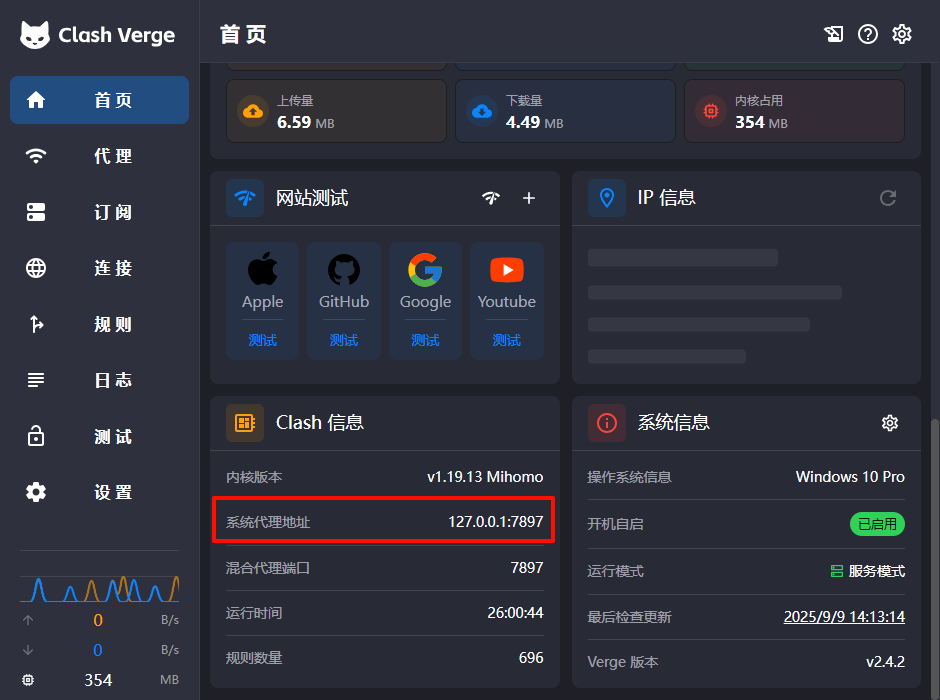Screen dimensions: 940x700
Task: Click the branch icon beside 规则
Action: 36,324
